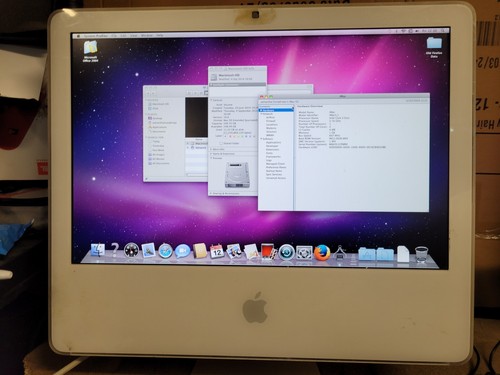The width and height of the screenshot is (500, 375).
Task: Open the View menu
Action: pyautogui.click(x=134, y=35)
